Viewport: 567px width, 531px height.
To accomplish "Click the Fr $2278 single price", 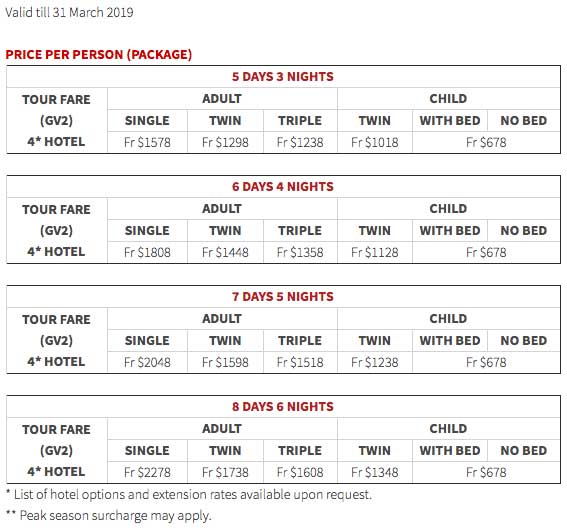I will tap(147, 472).
